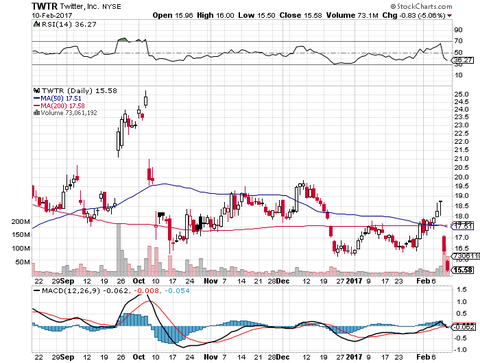Click the High 16.00 value
480x363 pixels.
(x=215, y=15)
